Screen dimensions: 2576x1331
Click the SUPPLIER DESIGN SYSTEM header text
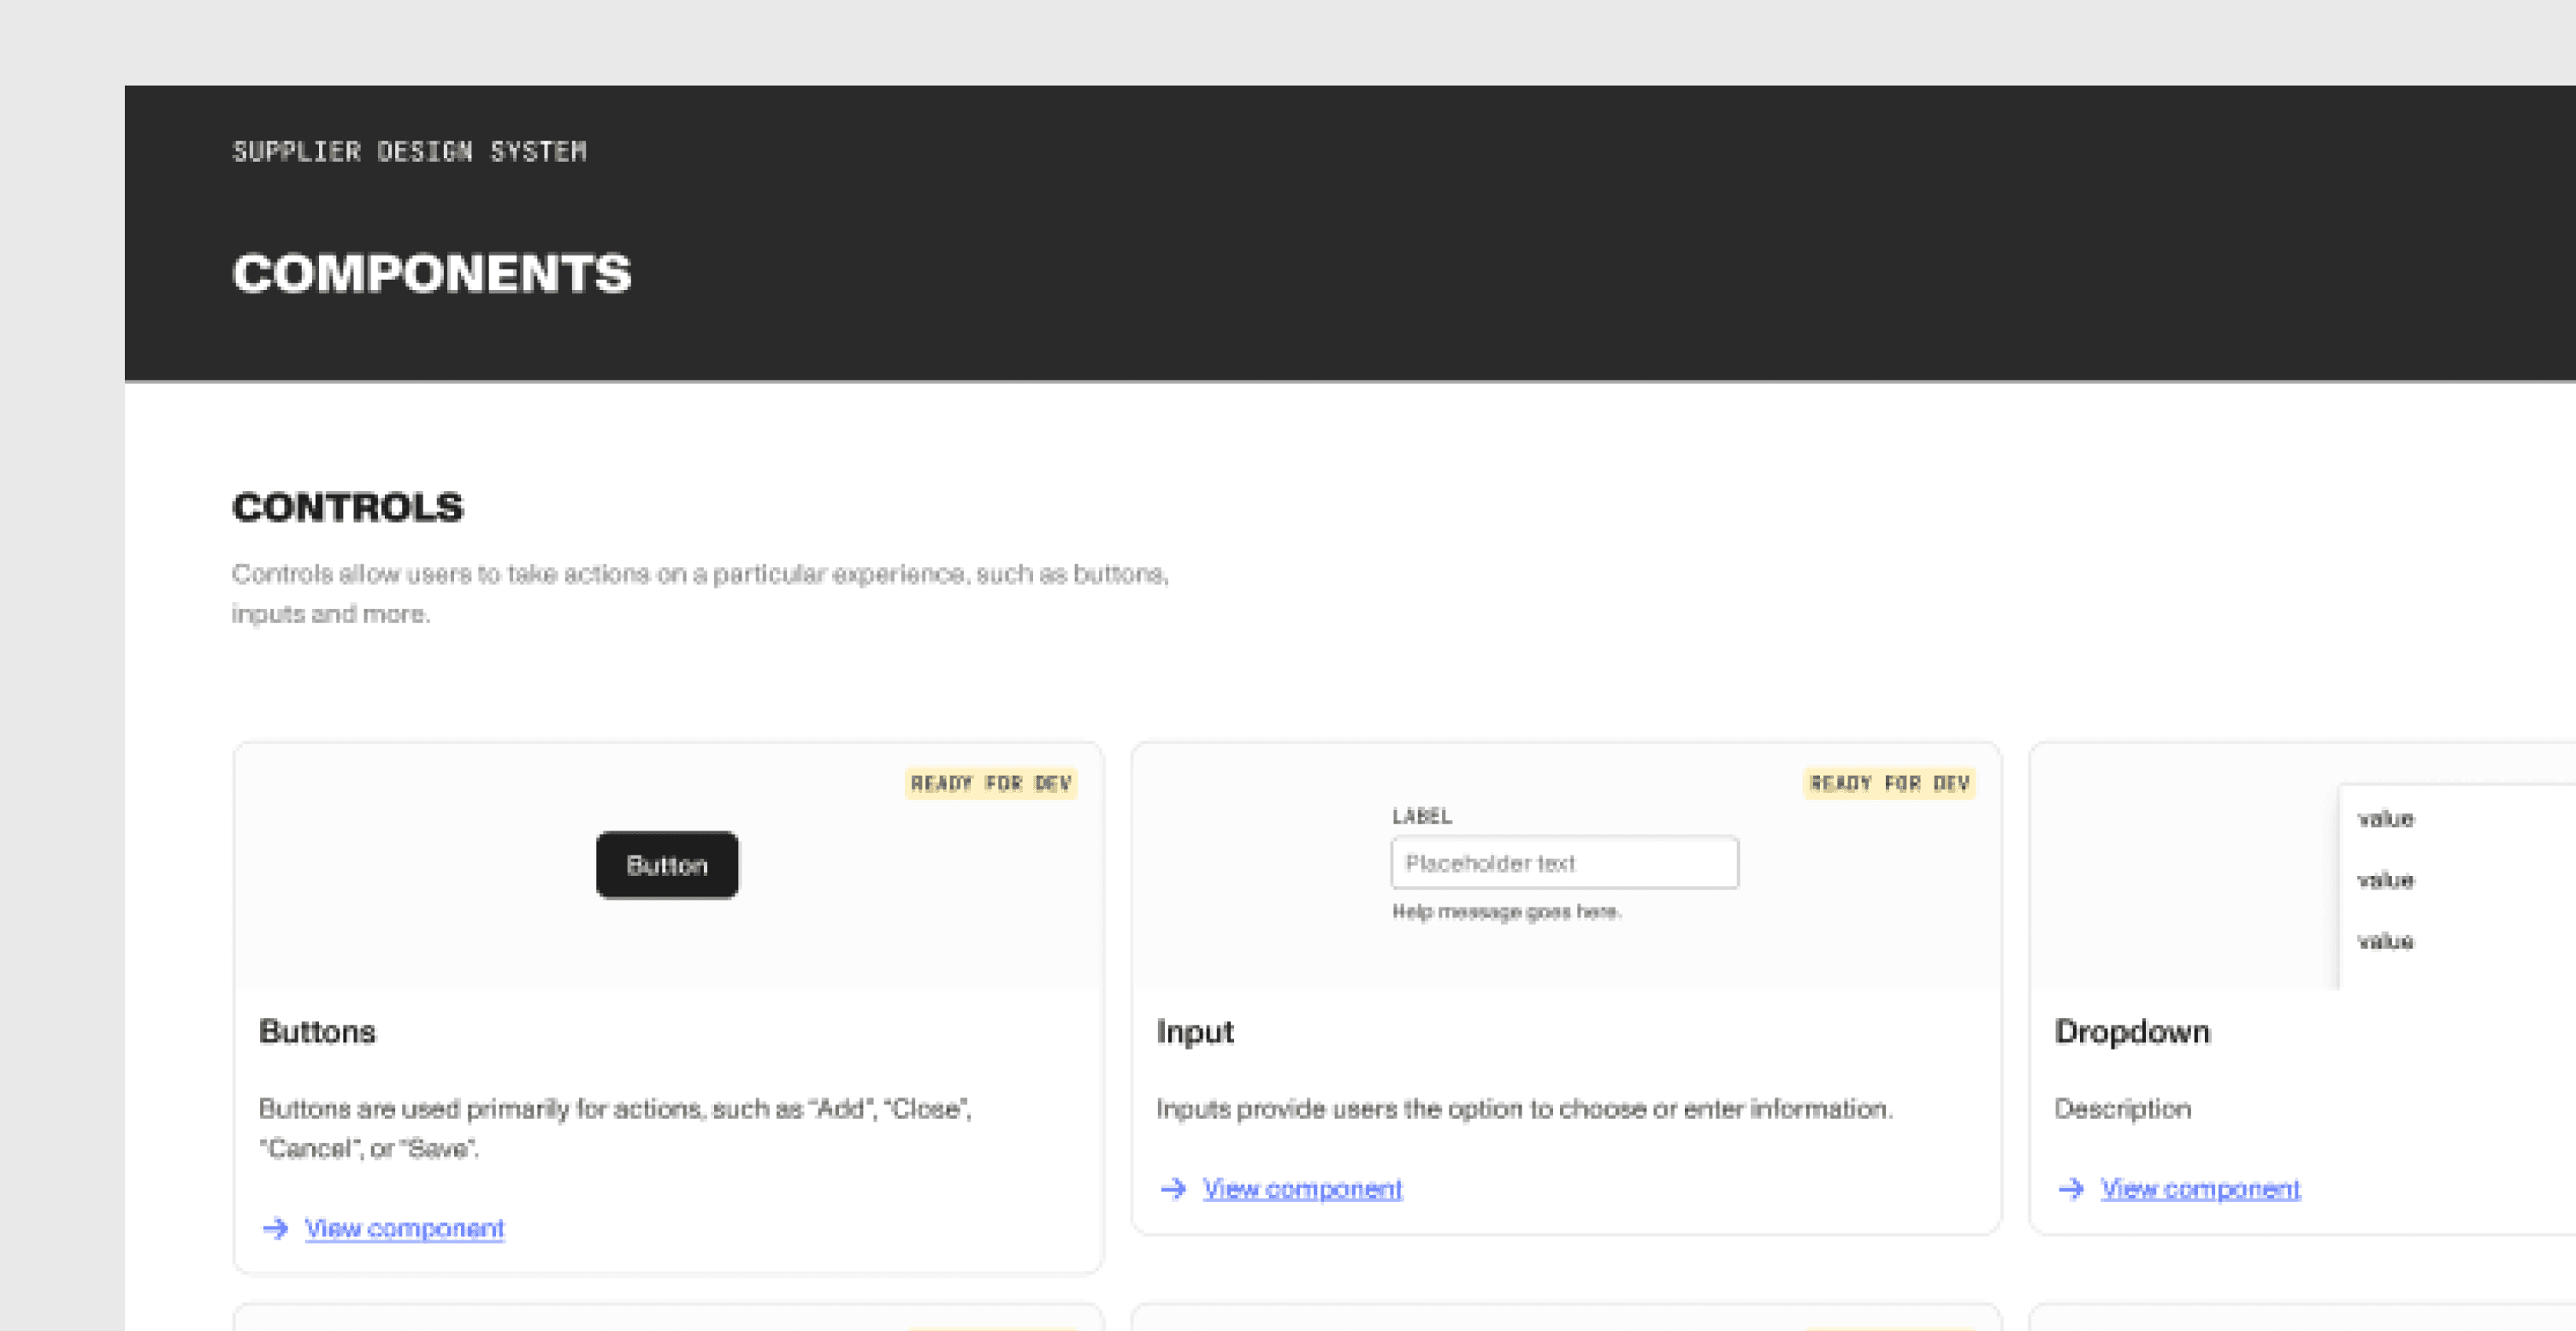click(409, 151)
